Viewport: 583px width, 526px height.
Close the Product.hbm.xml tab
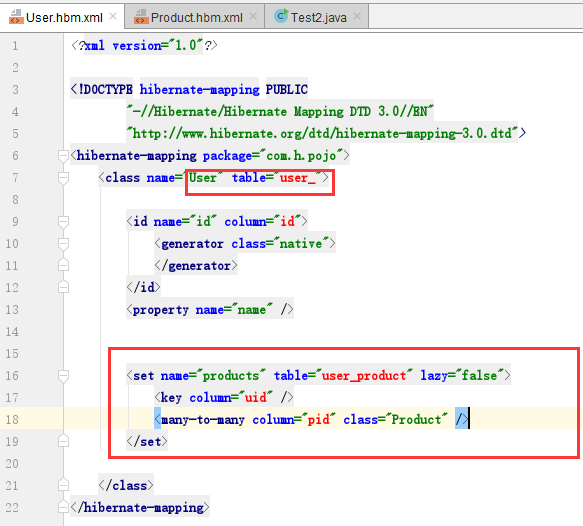253,16
